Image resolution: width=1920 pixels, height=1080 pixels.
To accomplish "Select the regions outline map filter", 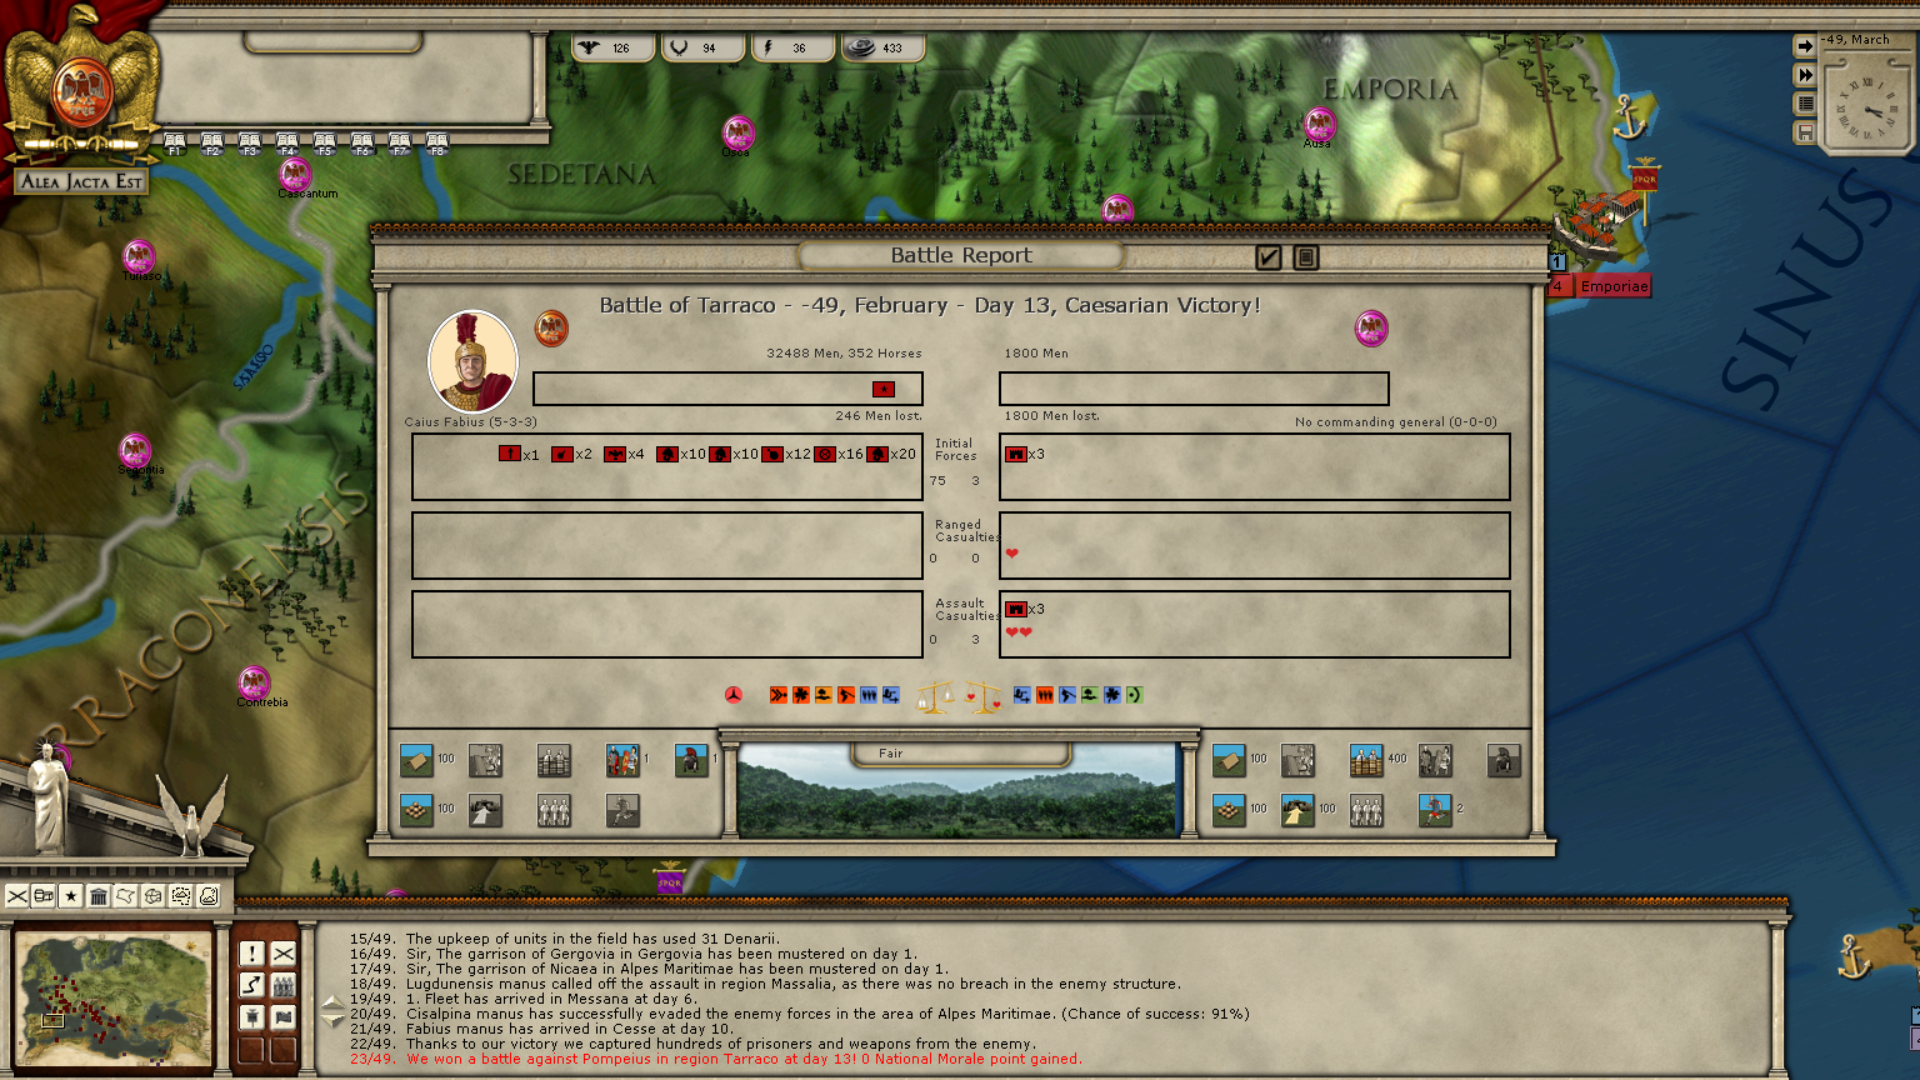I will [x=125, y=896].
